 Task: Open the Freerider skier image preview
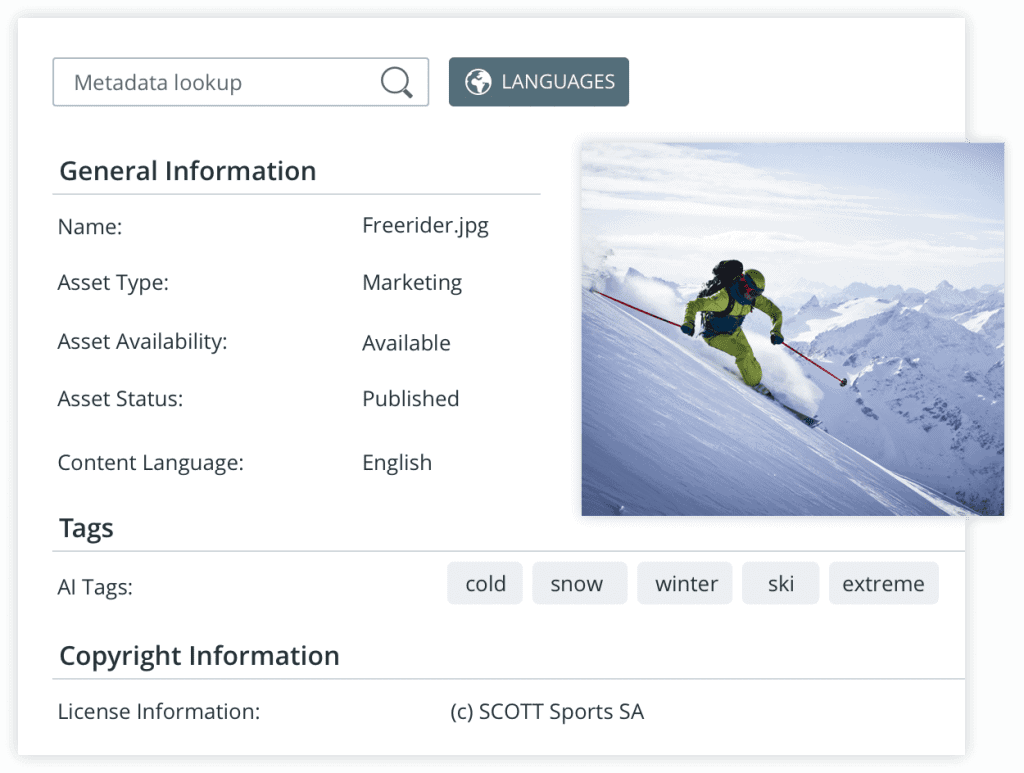[792, 328]
